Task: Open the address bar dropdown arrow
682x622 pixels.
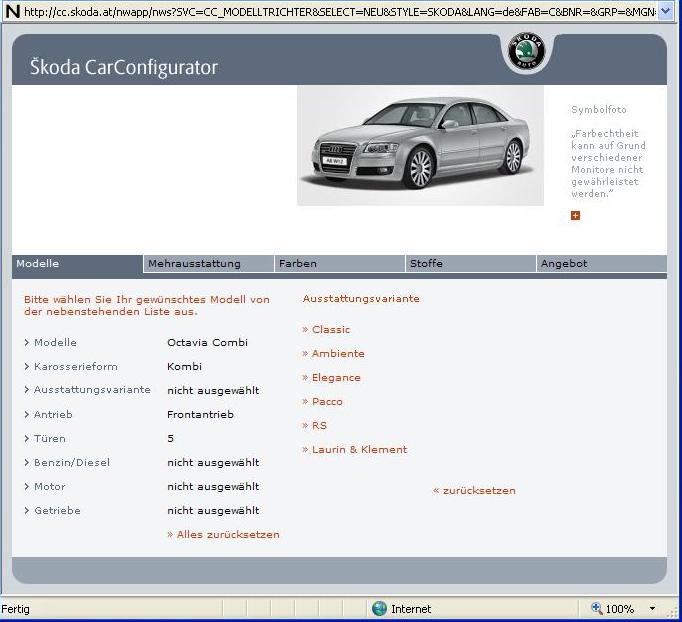Action: coord(665,11)
